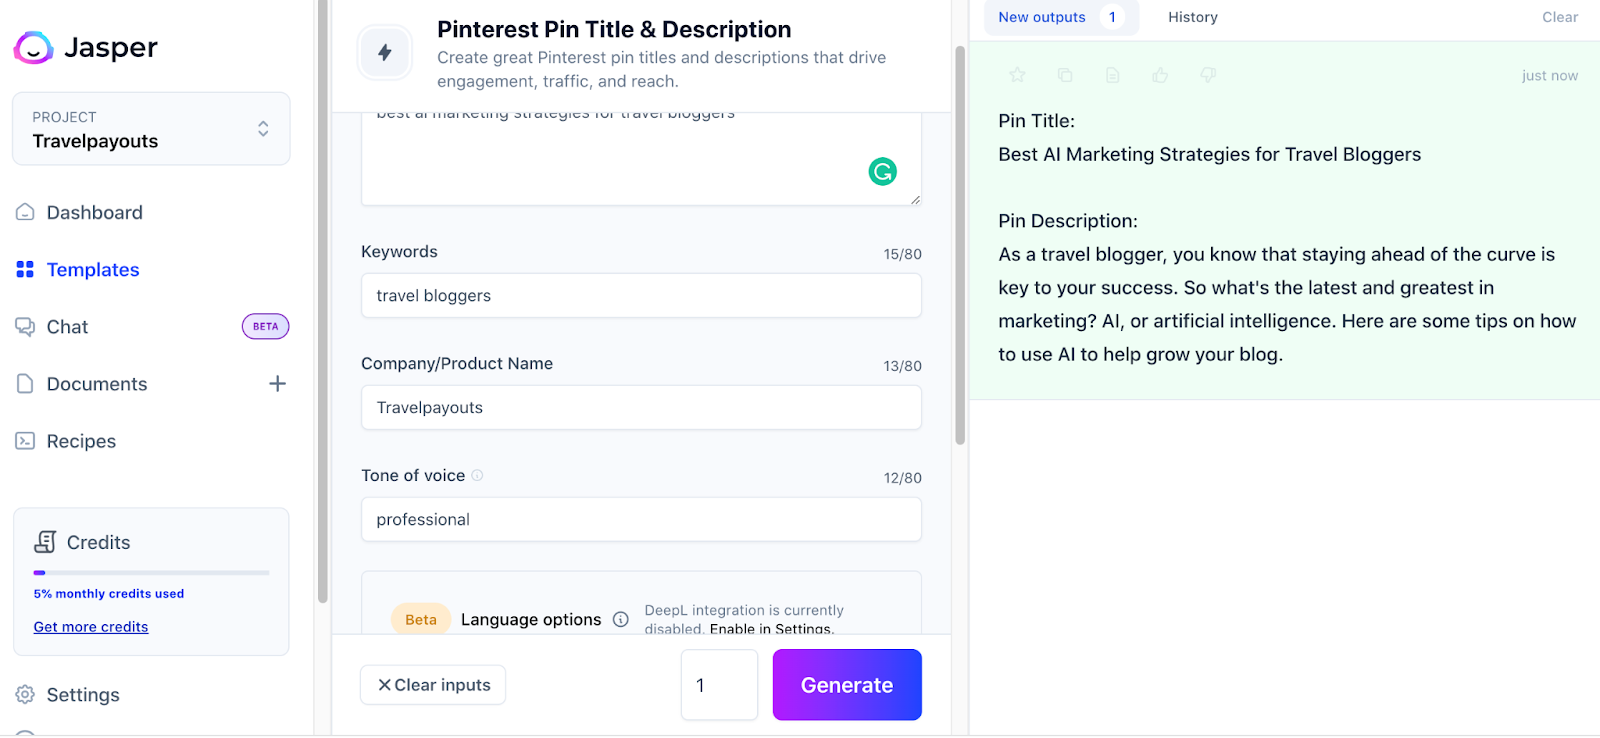Click the Pinterest Pin Title & Description heading

[614, 29]
